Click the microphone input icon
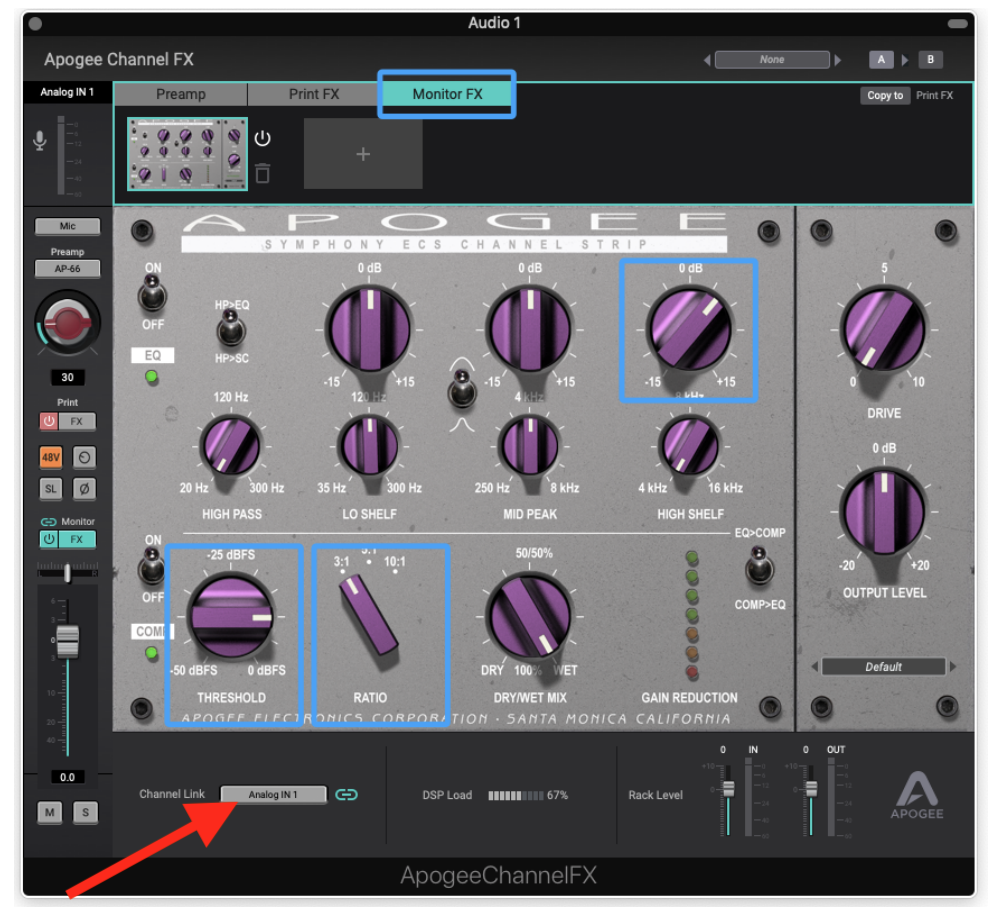The width and height of the screenshot is (996, 924). point(39,139)
